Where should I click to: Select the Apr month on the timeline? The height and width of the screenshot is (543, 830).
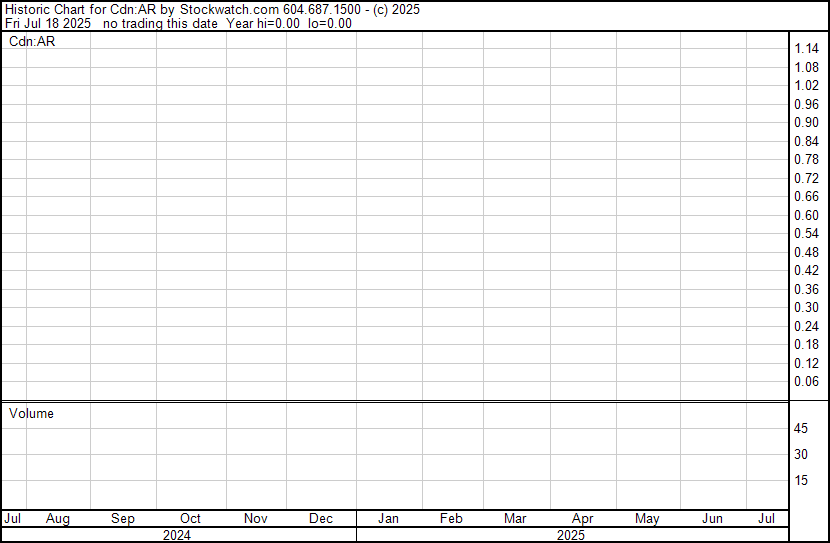pos(582,519)
